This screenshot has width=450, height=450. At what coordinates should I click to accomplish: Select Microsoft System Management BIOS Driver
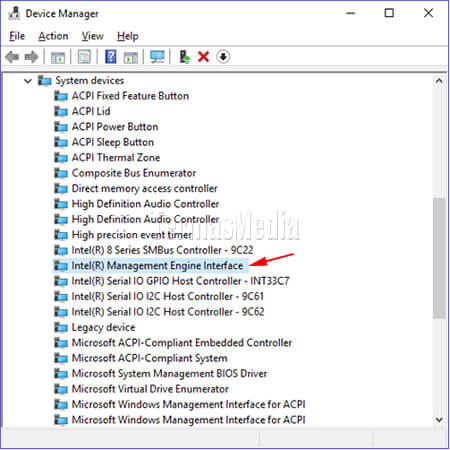(x=169, y=374)
